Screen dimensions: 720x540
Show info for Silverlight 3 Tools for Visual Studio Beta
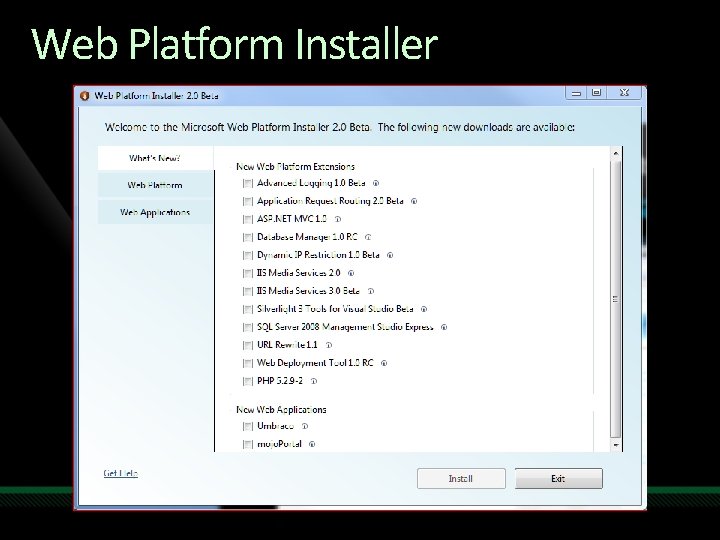click(424, 309)
